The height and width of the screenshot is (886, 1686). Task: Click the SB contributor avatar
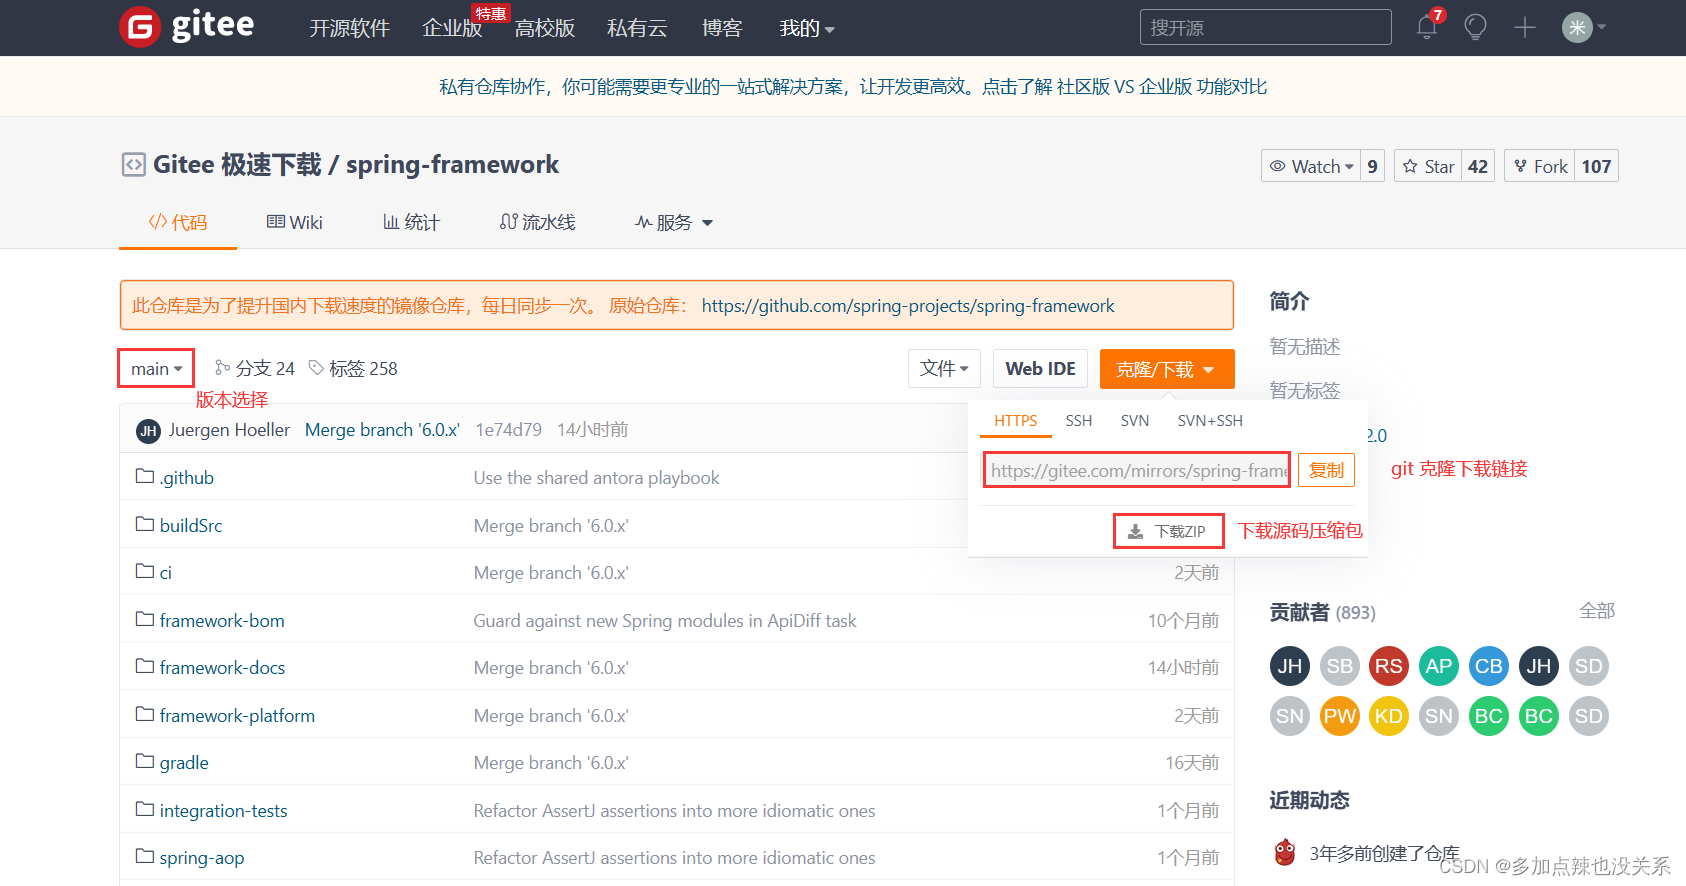(x=1339, y=666)
